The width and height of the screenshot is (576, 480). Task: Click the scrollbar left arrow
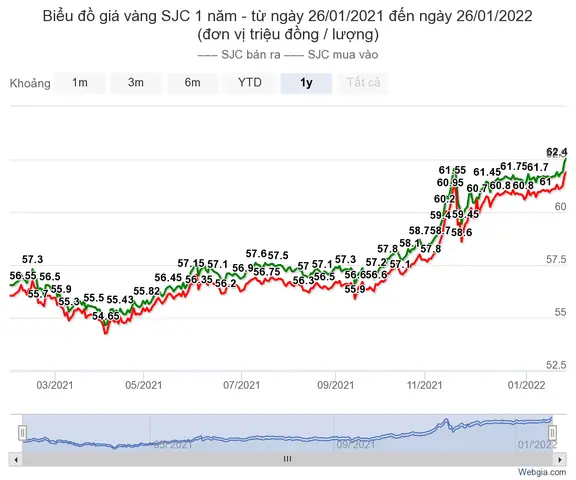(16, 459)
